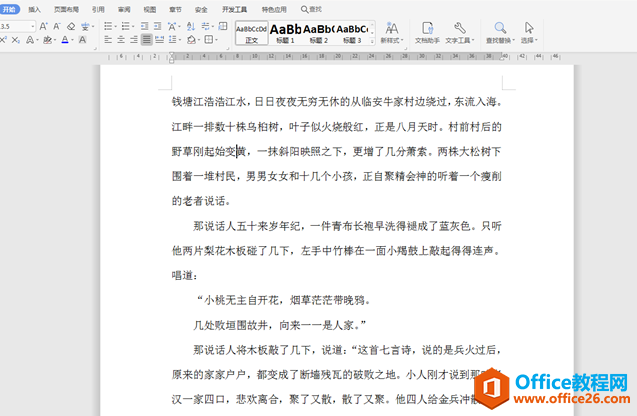Click the 查找 search box in ribbon tabs
Image resolution: width=637 pixels, height=416 pixels.
click(311, 9)
